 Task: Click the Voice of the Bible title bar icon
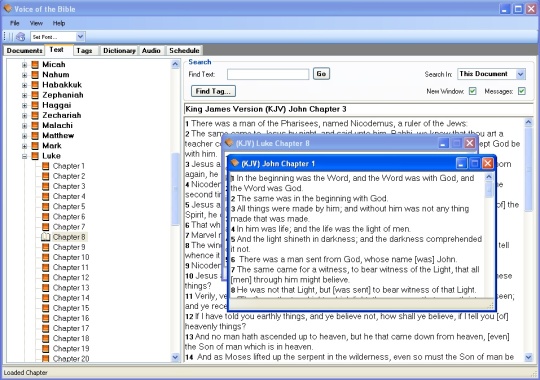(8, 9)
